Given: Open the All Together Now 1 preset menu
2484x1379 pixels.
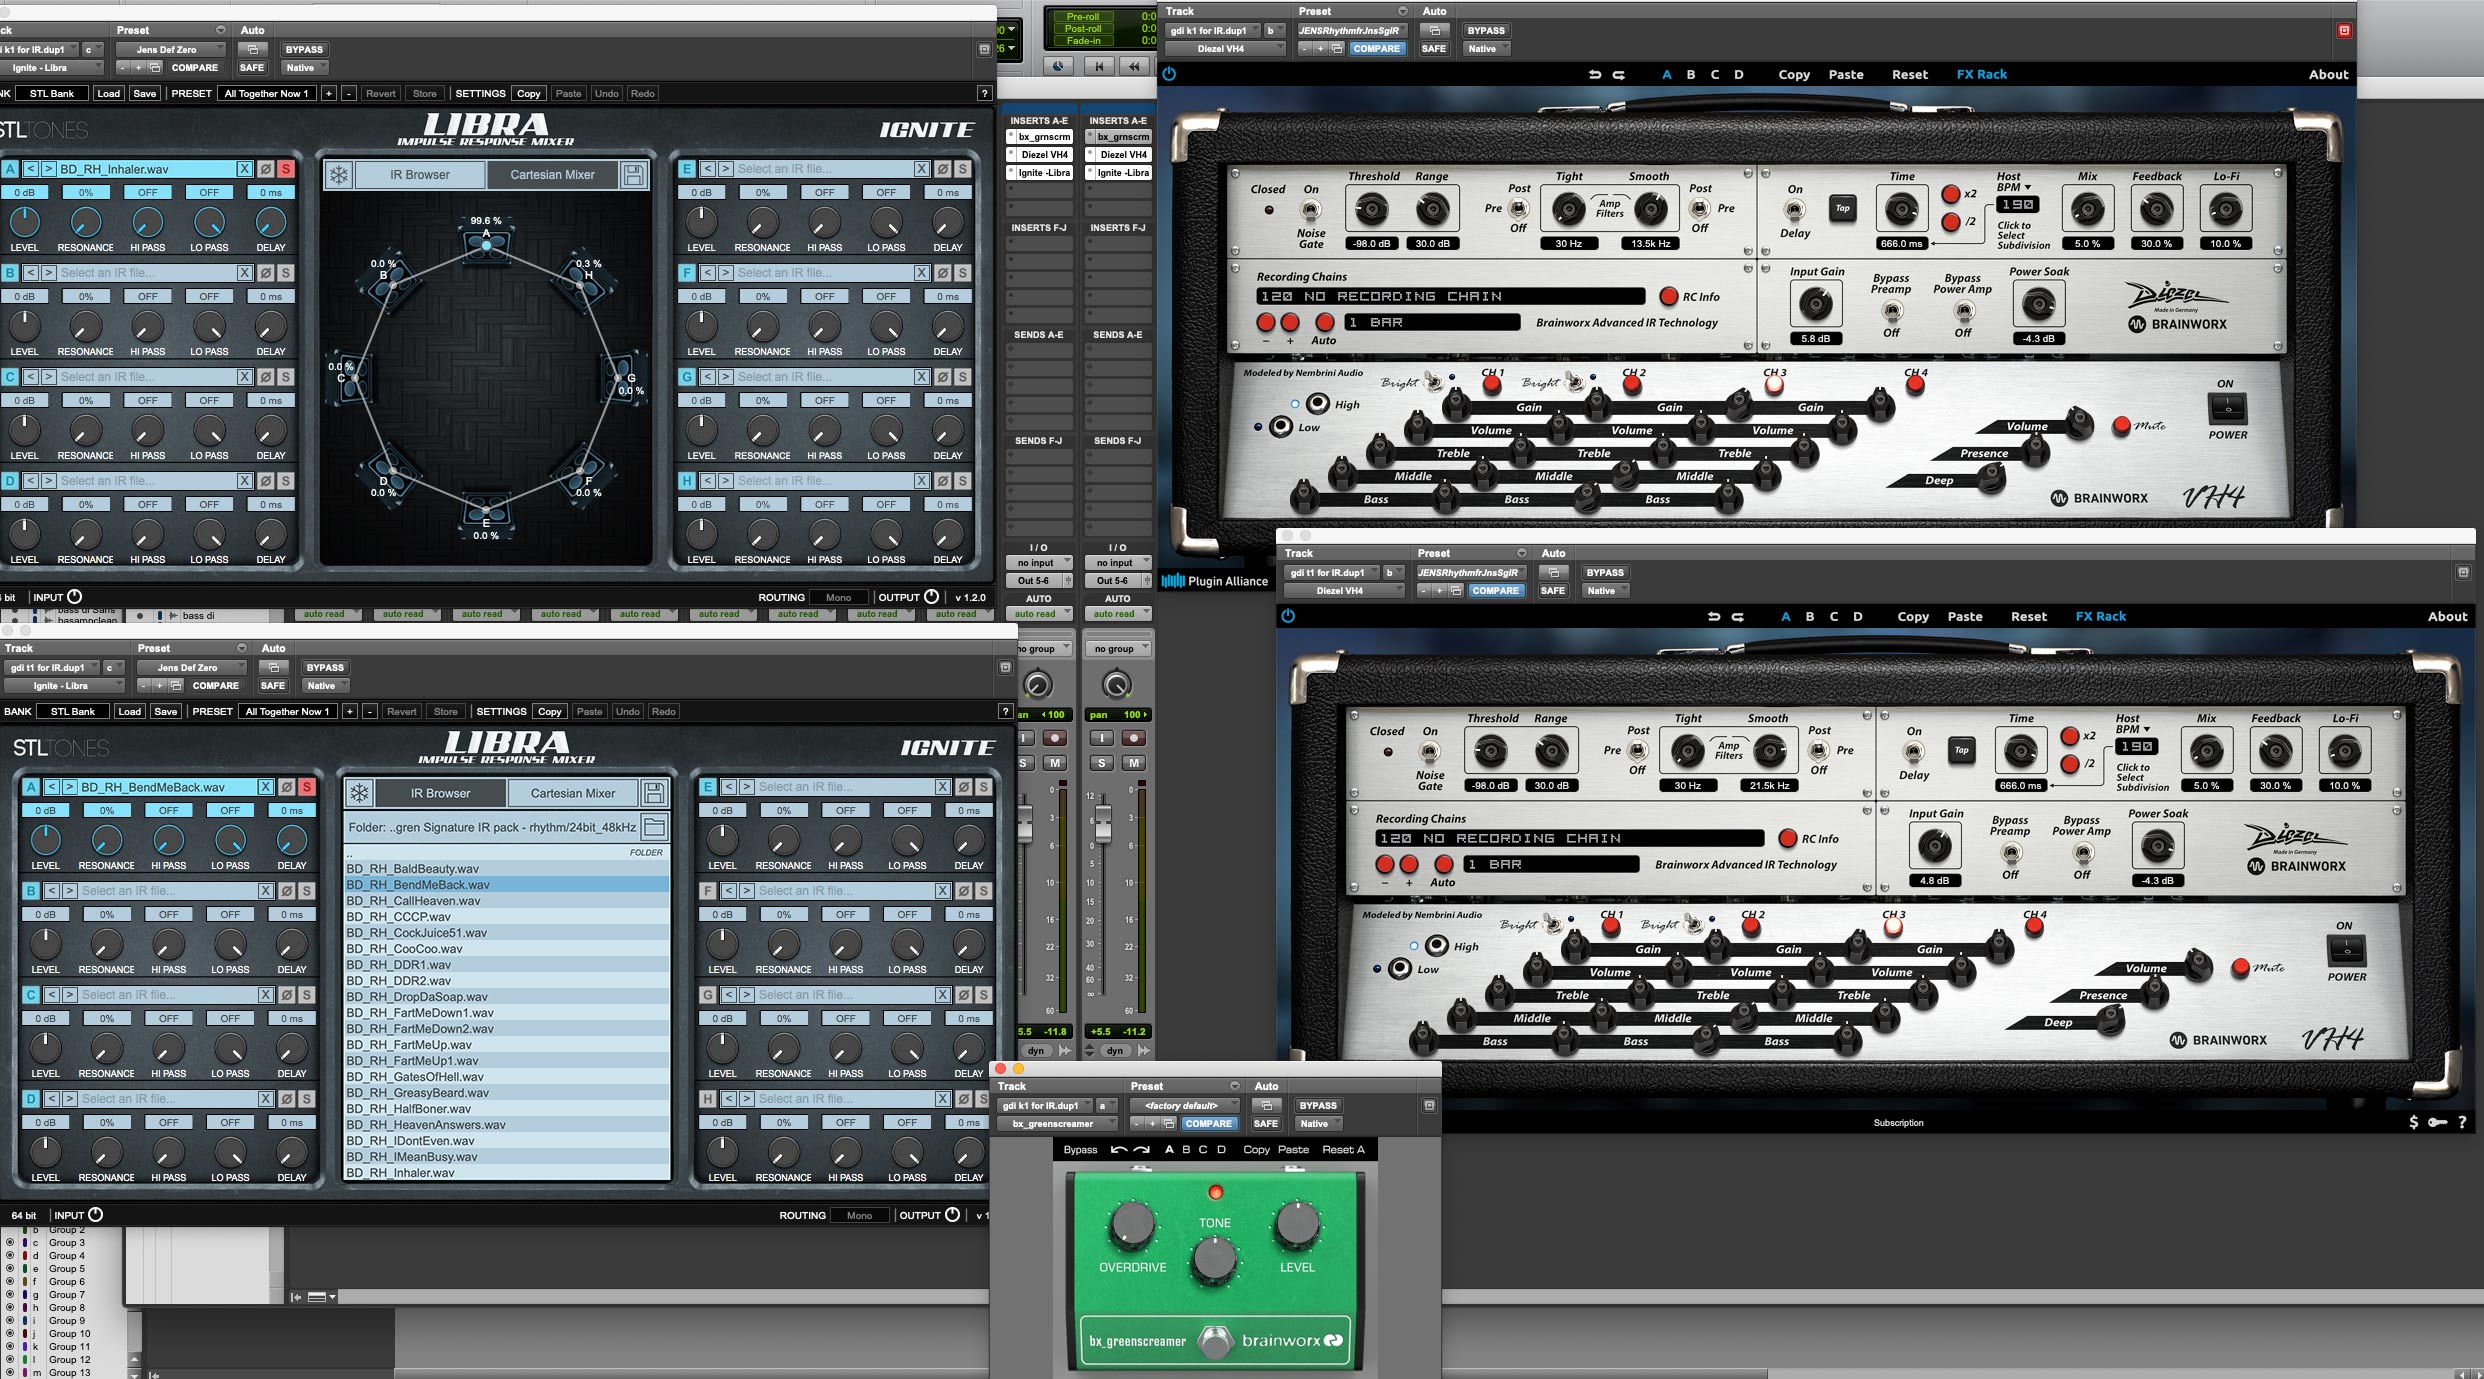Looking at the screenshot, I should (266, 93).
